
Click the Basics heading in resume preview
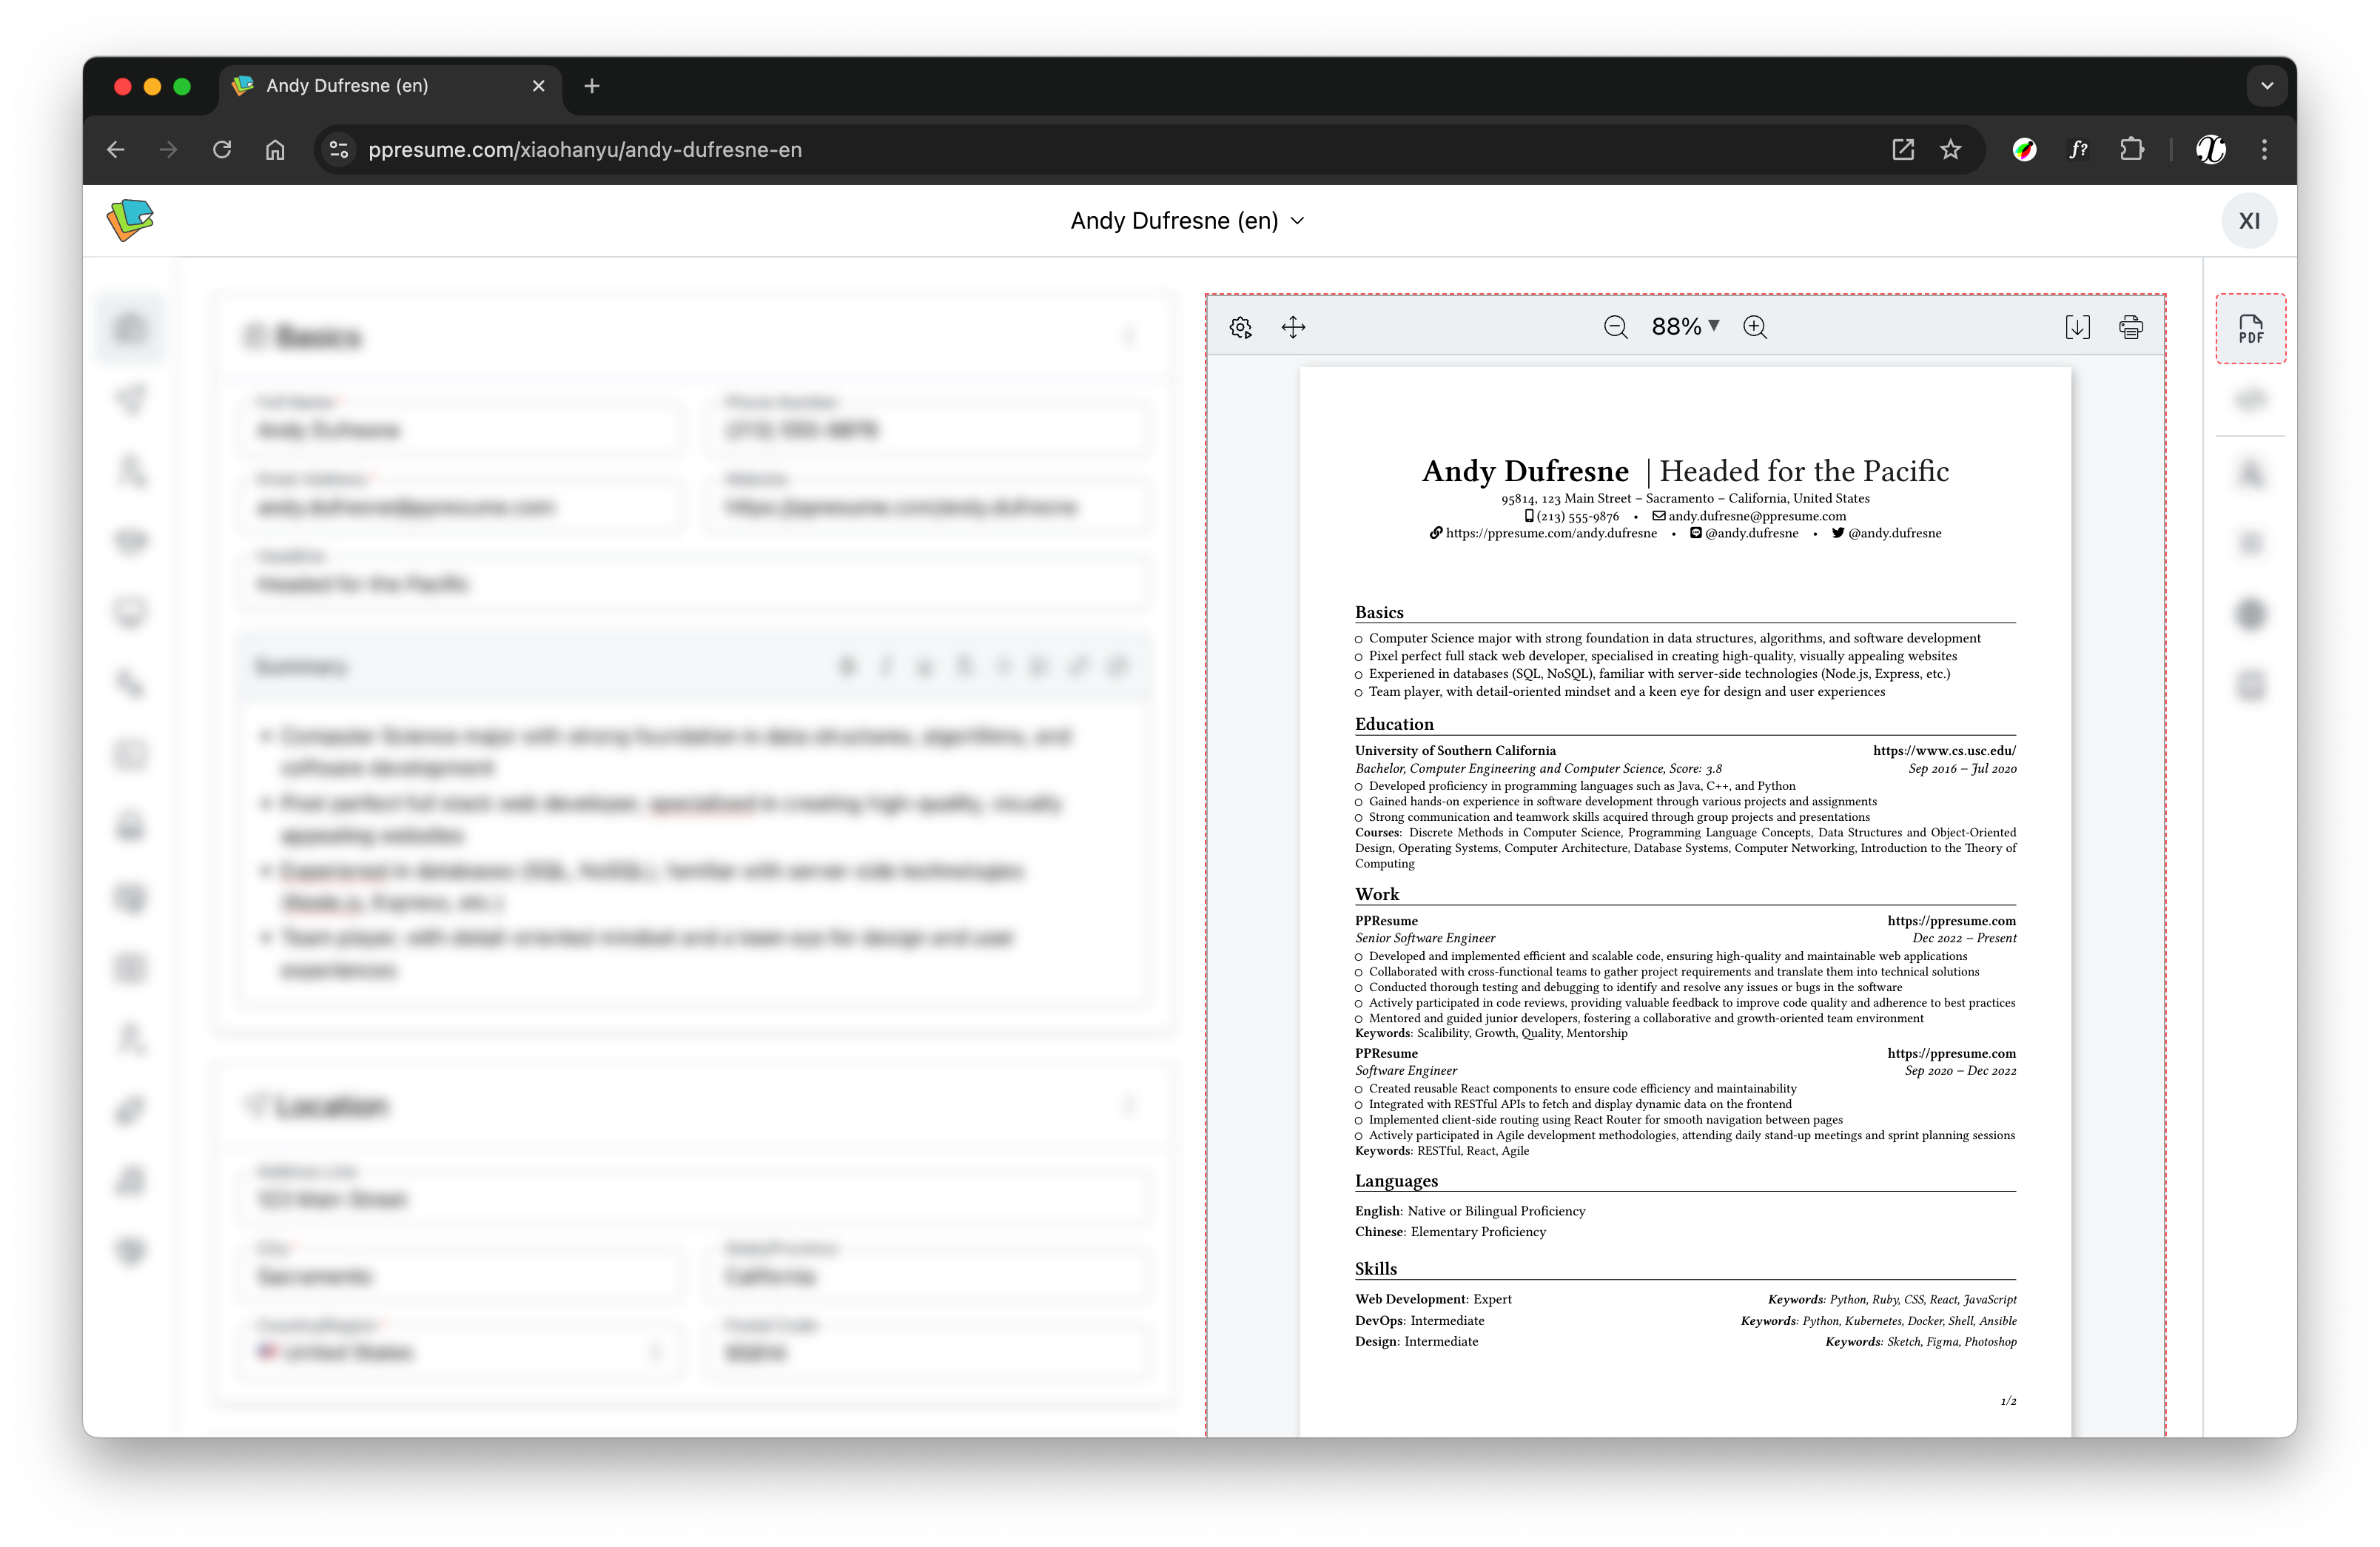1379,612
